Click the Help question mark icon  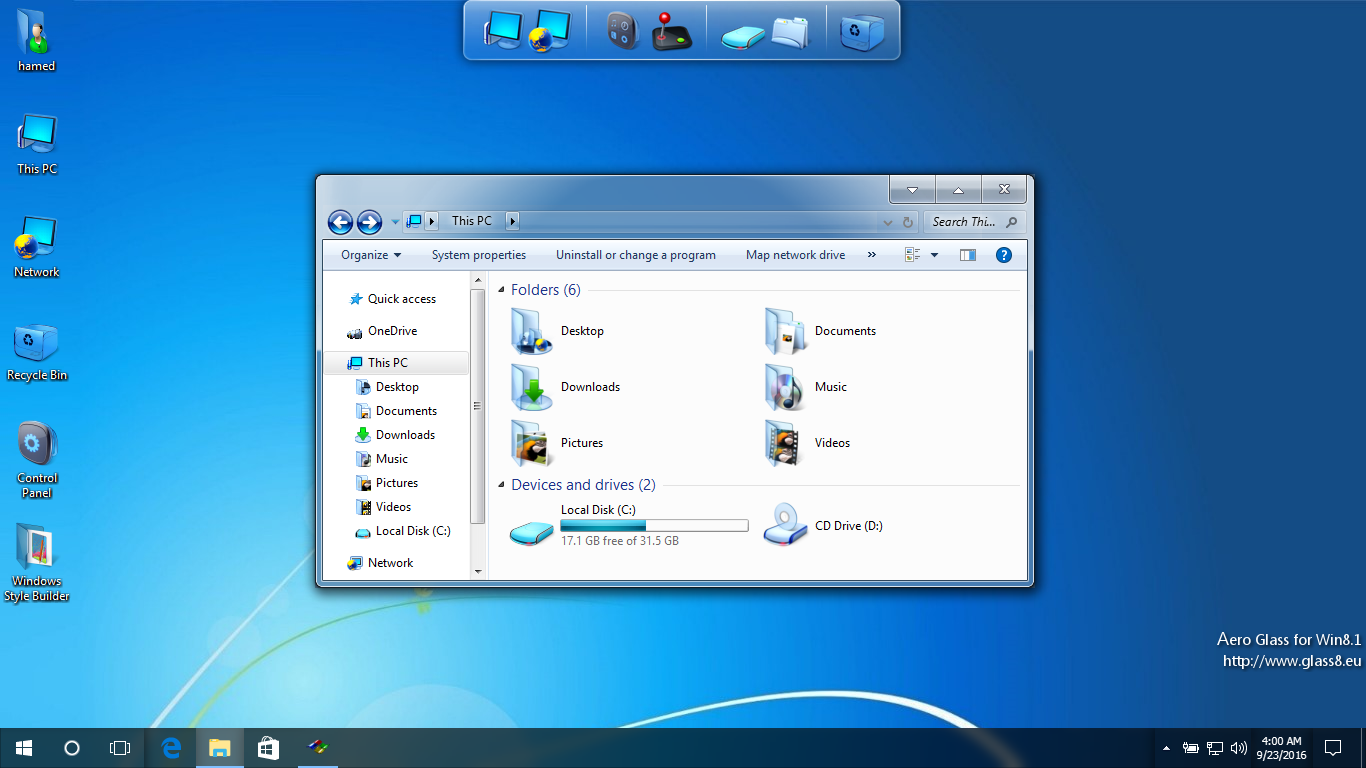pyautogui.click(x=1004, y=255)
